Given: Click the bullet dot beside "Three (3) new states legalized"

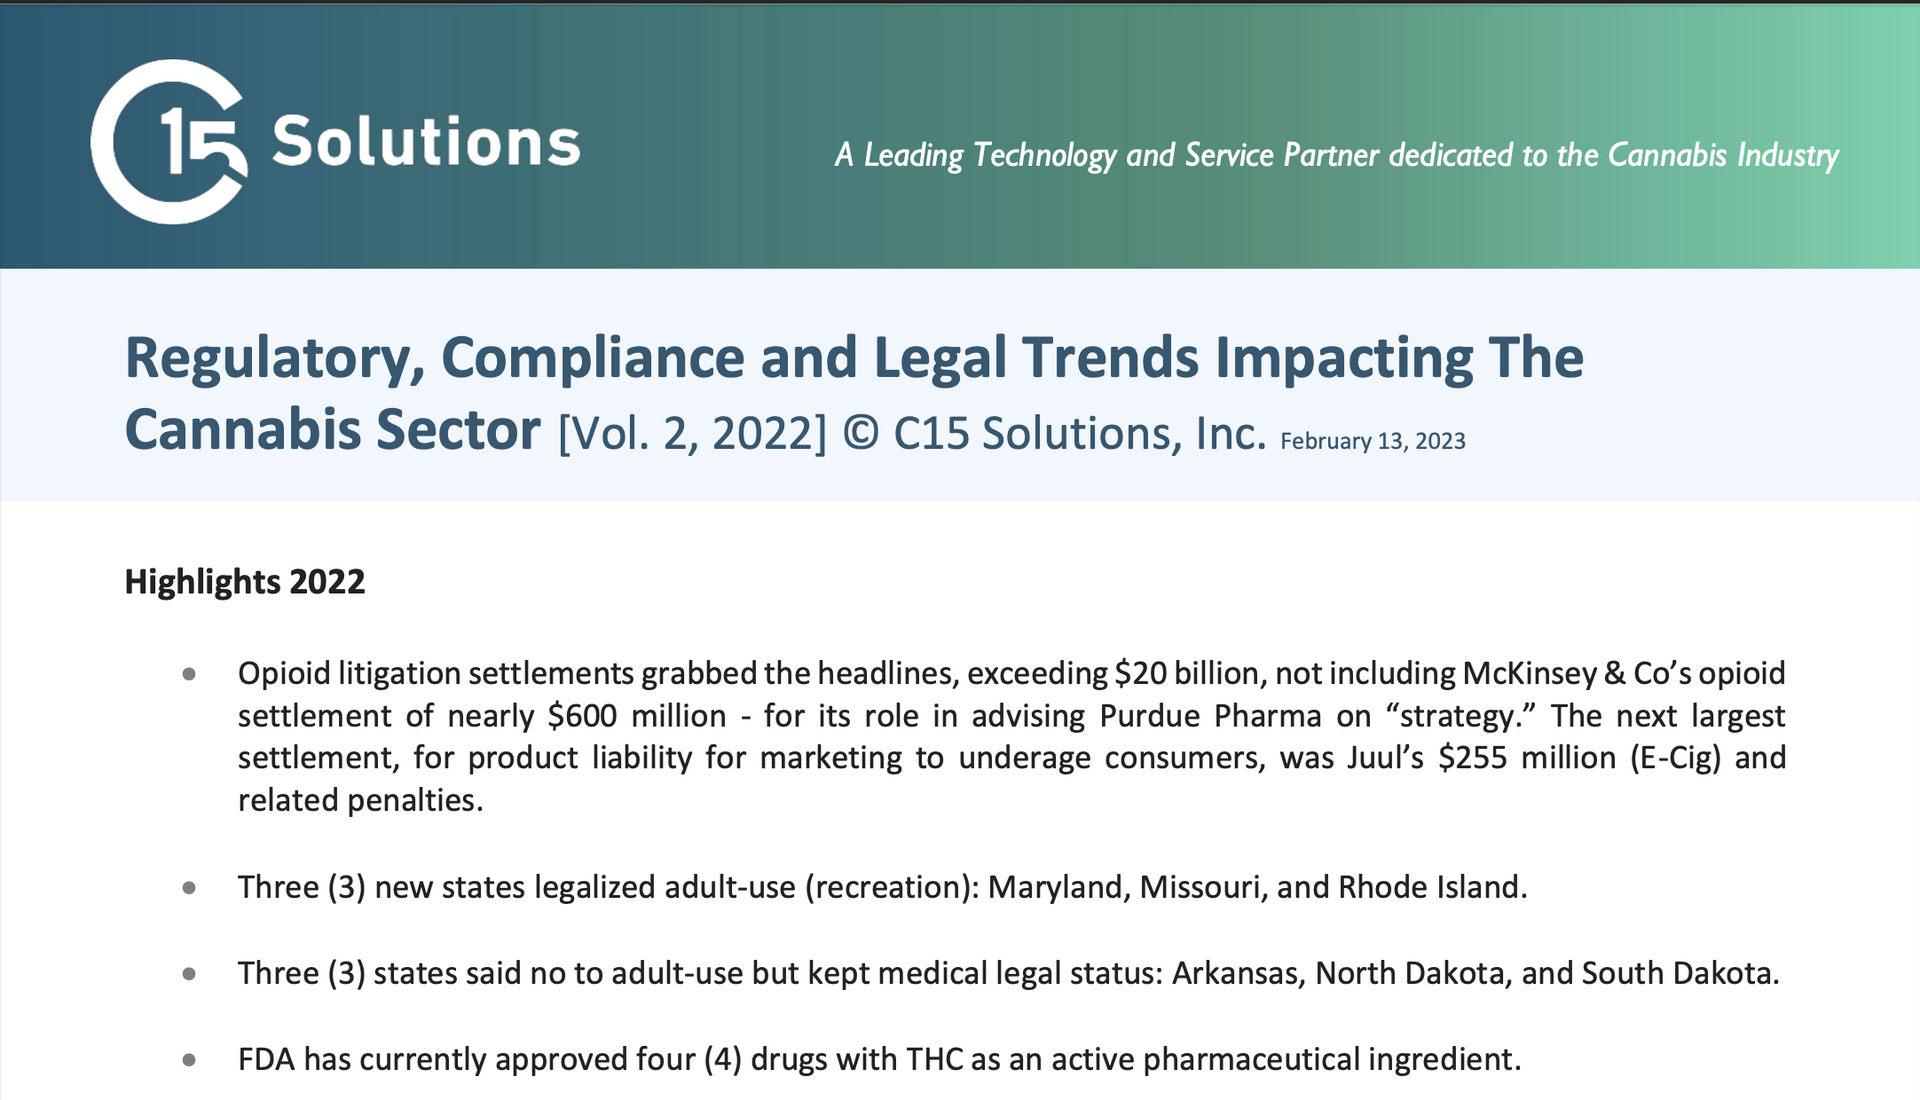Looking at the screenshot, I should tap(189, 888).
